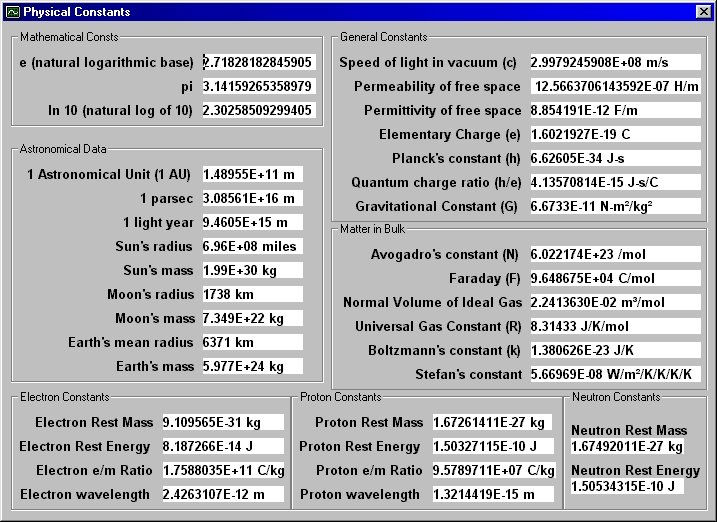Click the Planck's constant value field
Viewport: 717px width, 522px height.
click(615, 158)
